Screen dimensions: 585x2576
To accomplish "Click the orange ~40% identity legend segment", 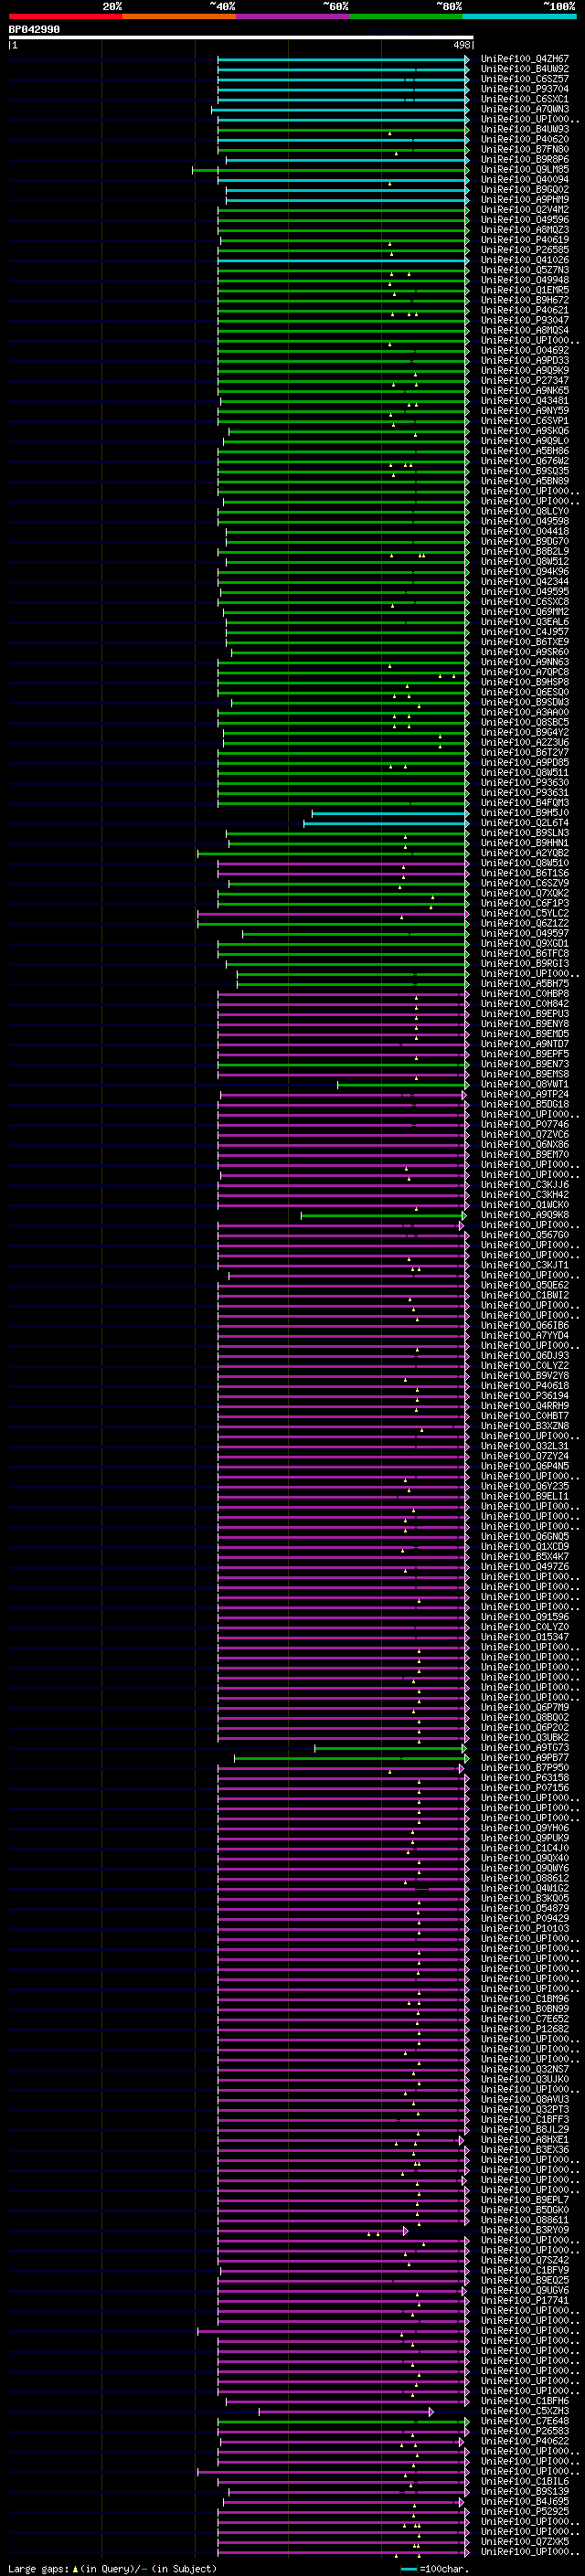I will point(179,16).
